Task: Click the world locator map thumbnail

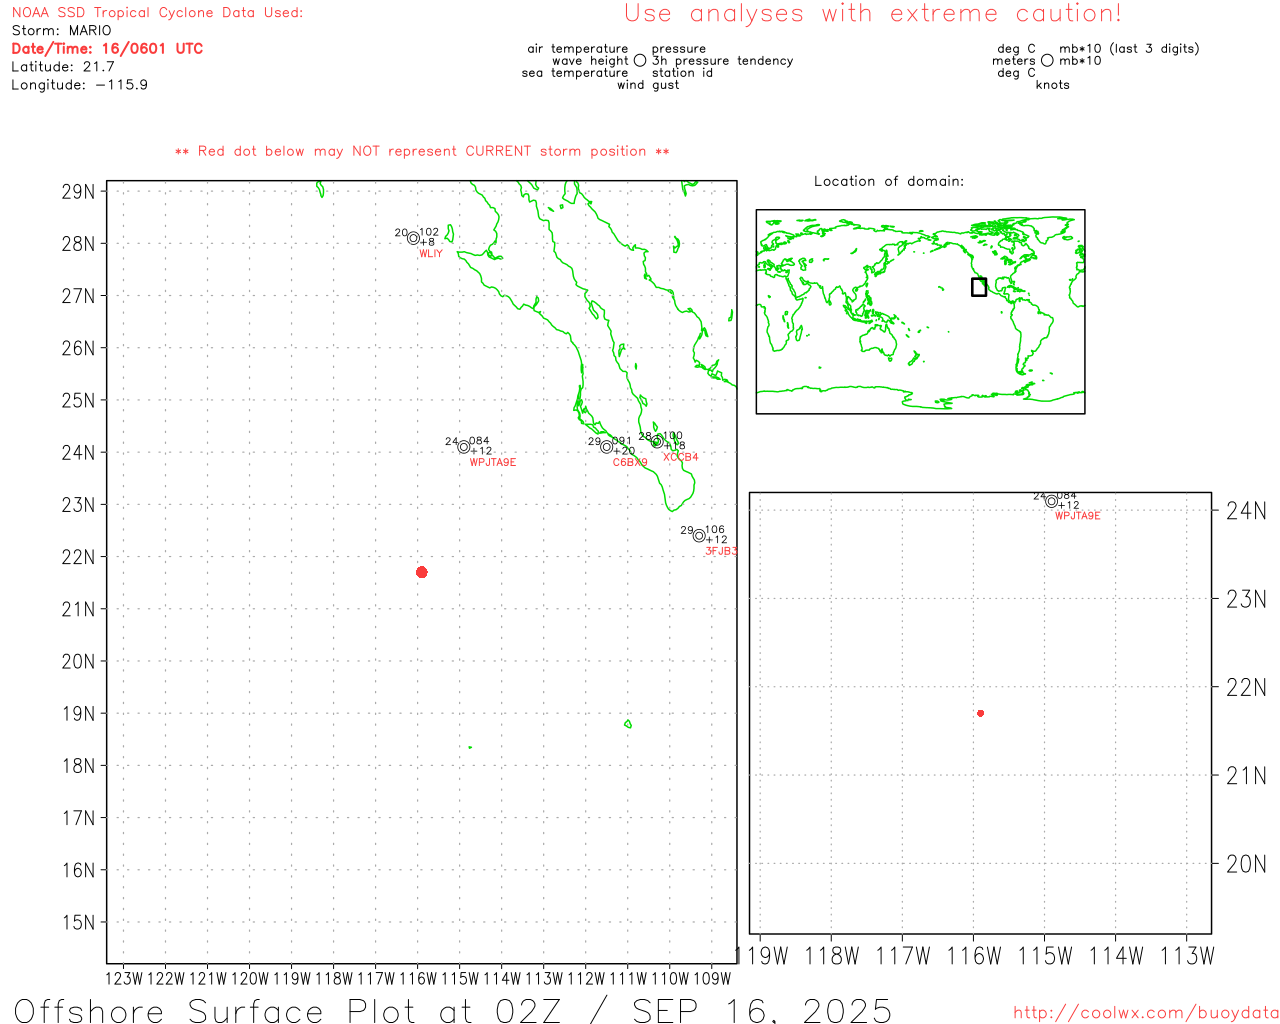Action: pos(920,311)
